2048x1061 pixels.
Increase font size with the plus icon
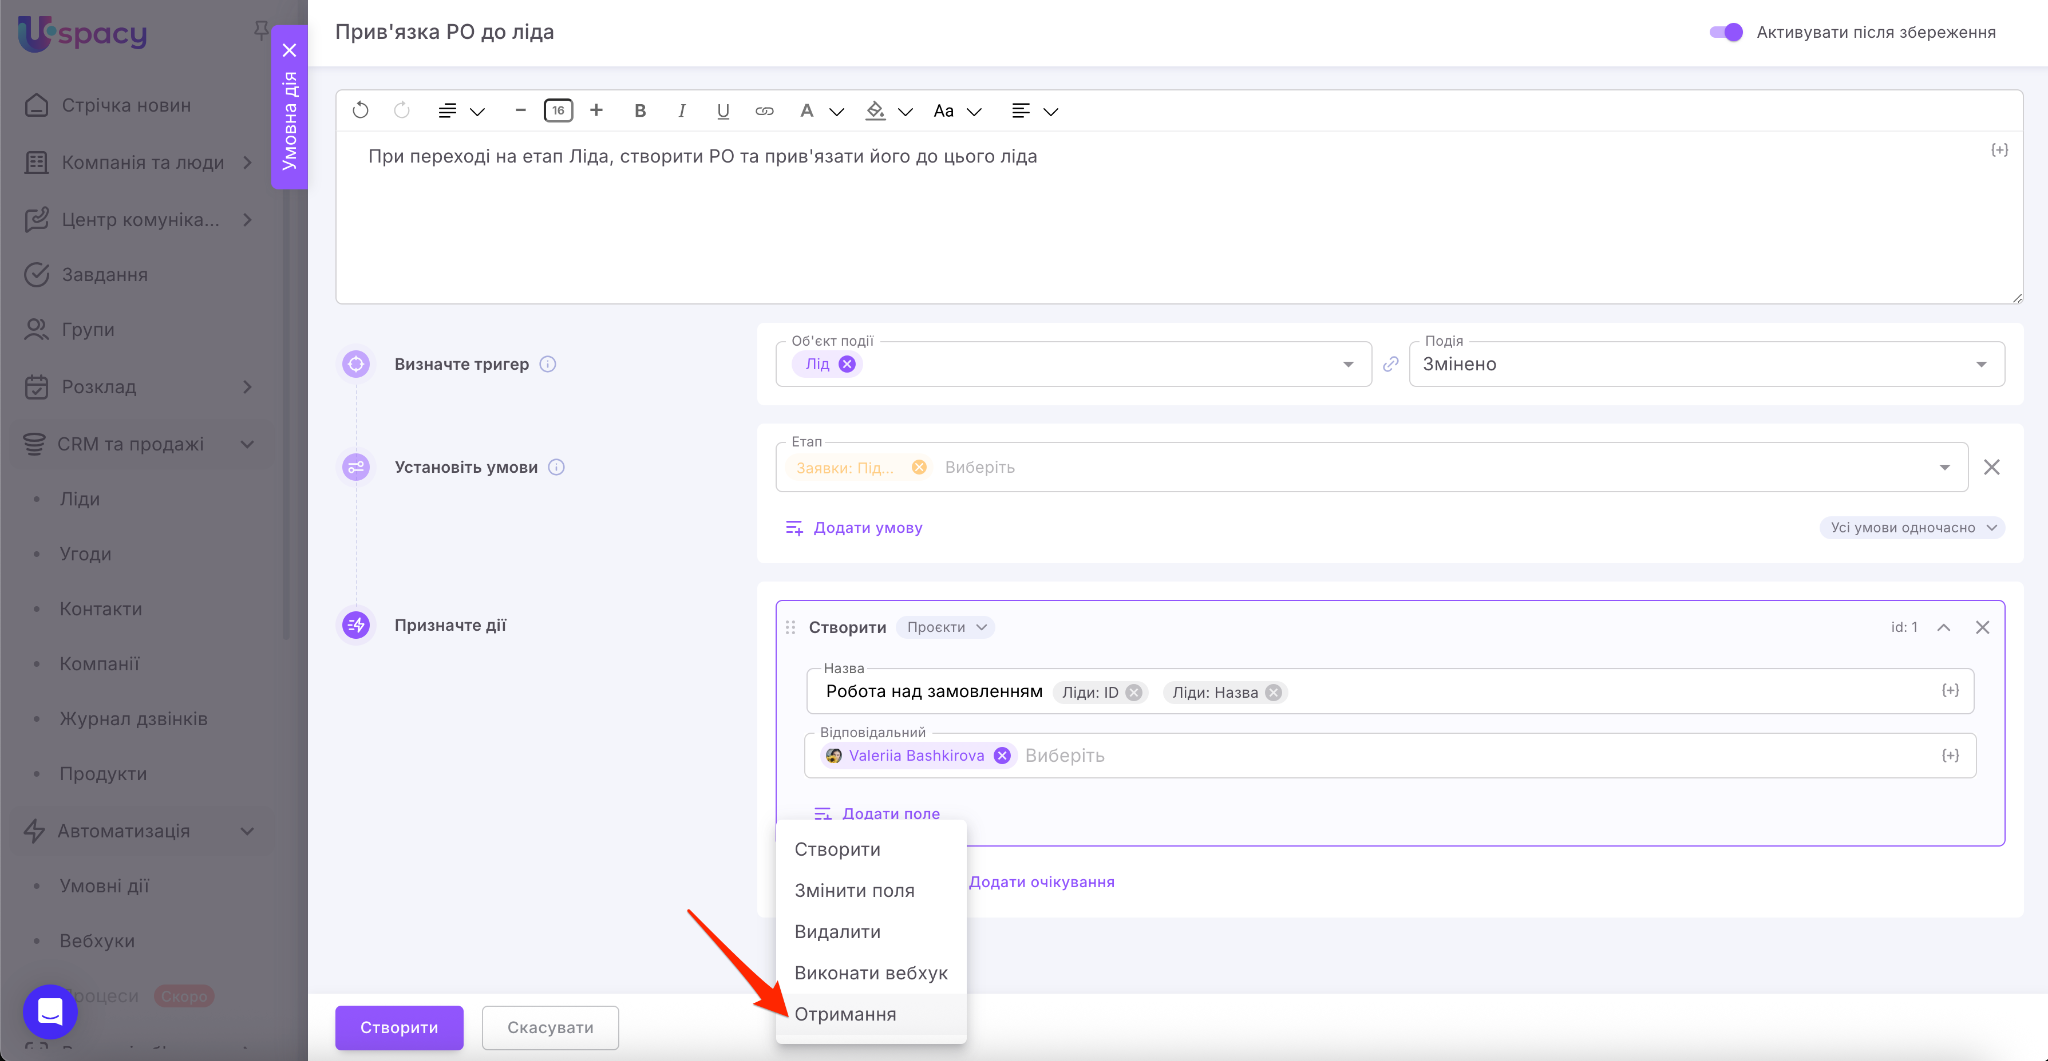[x=597, y=111]
